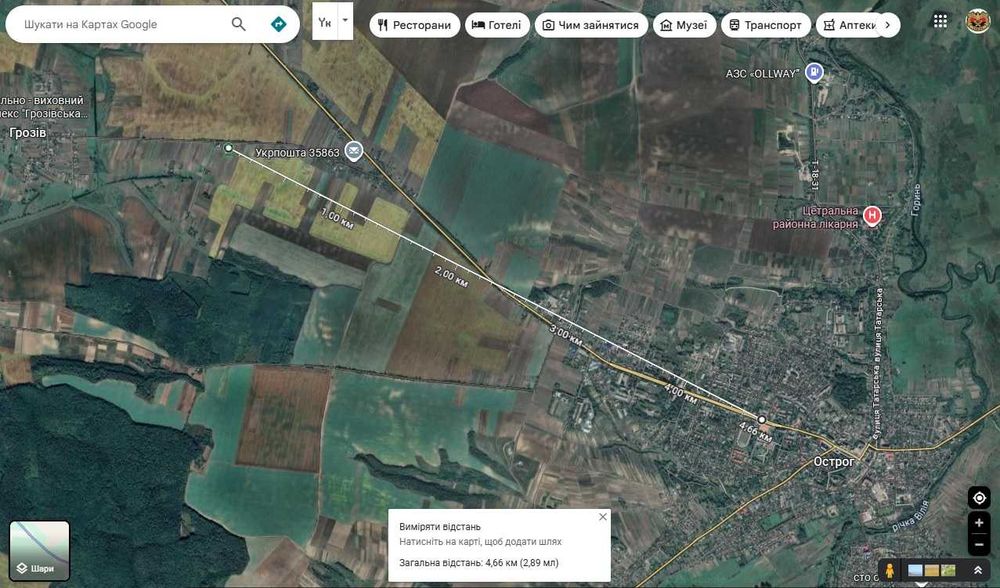Open directions via the blue diamond icon

point(278,24)
